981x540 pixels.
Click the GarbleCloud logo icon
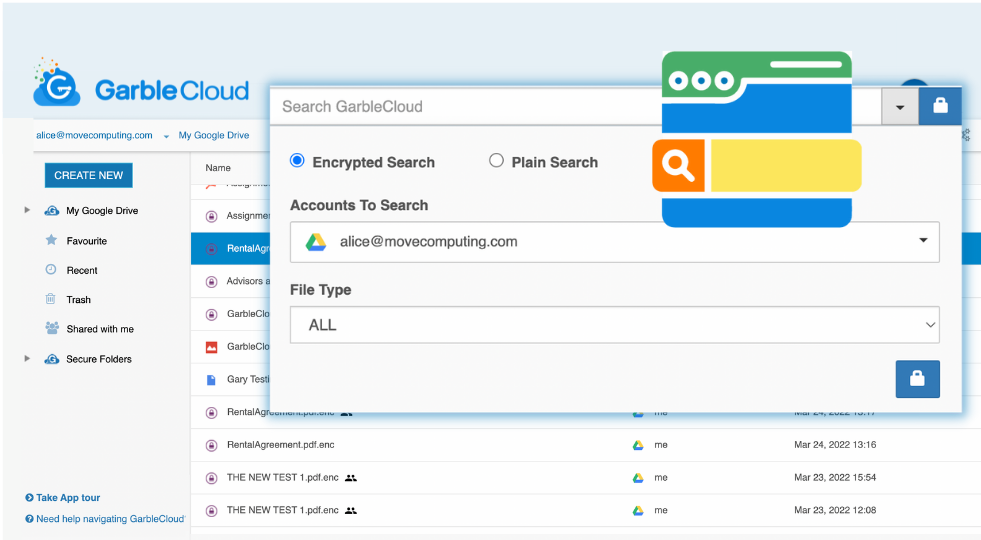[x=56, y=84]
